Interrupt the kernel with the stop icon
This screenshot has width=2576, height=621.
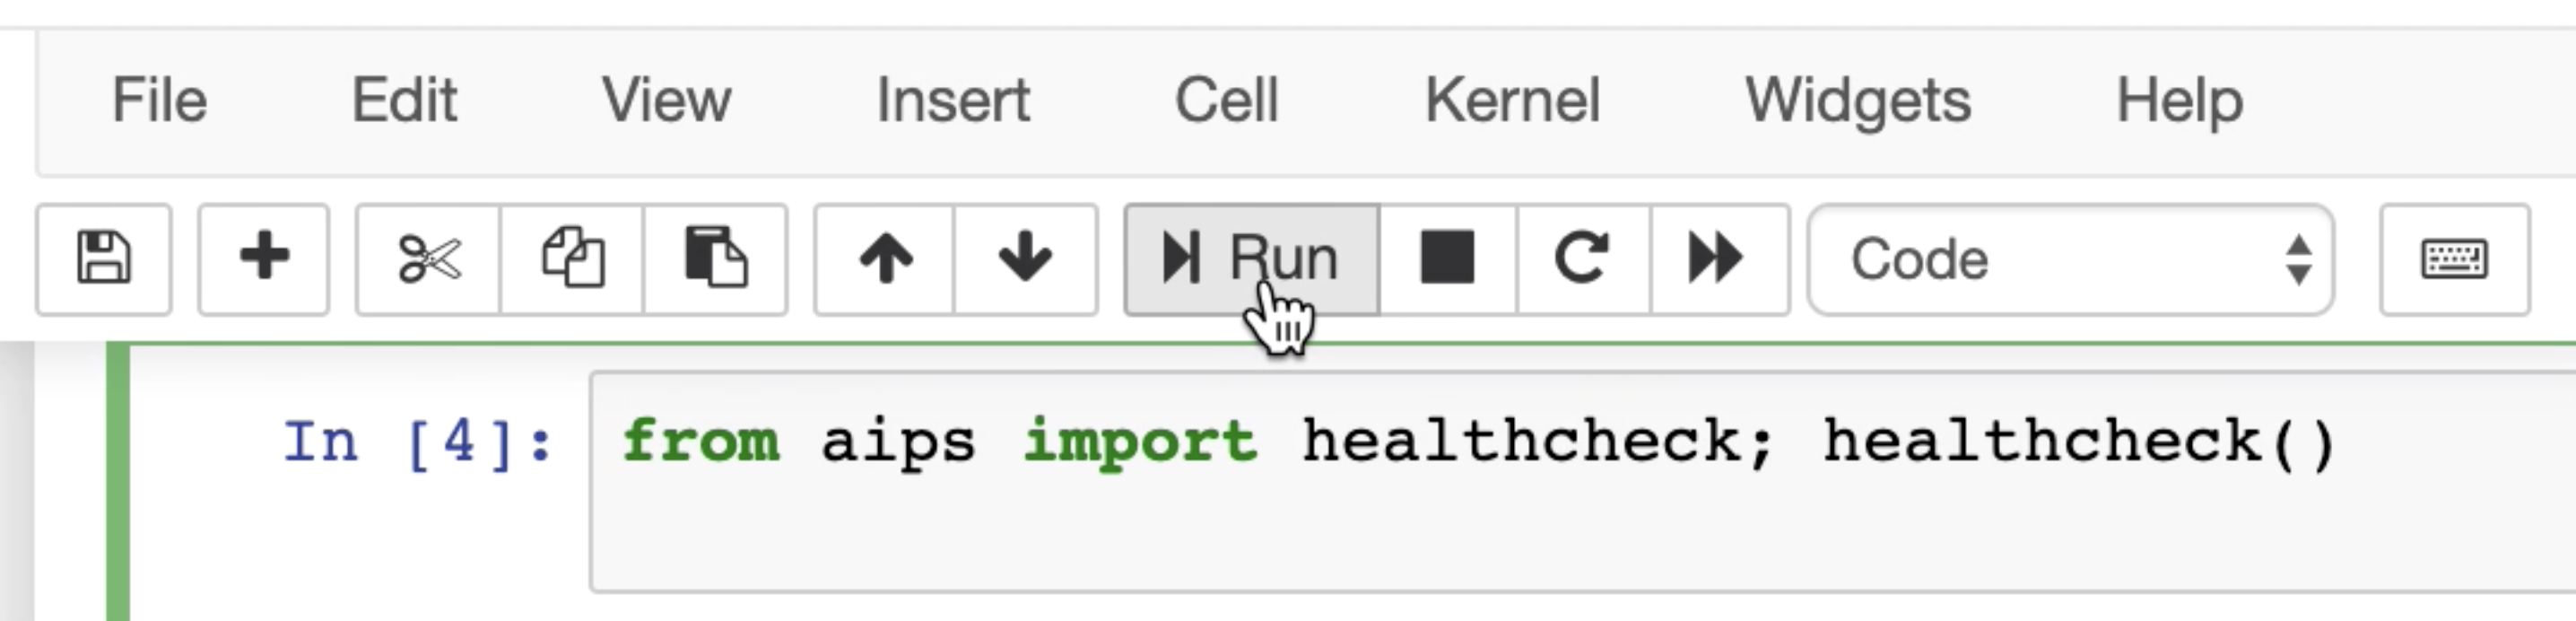pyautogui.click(x=1446, y=258)
